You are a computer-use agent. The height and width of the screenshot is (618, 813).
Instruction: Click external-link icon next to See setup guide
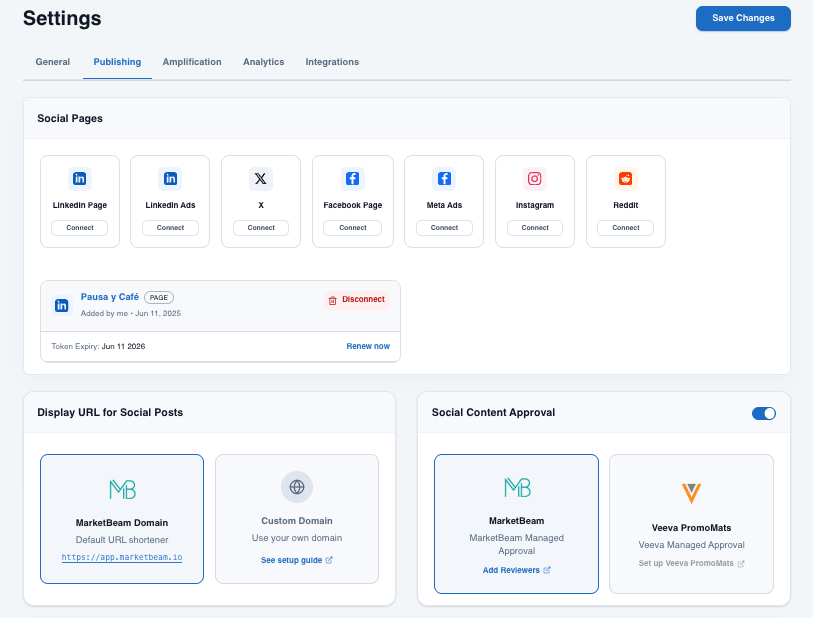tap(329, 560)
